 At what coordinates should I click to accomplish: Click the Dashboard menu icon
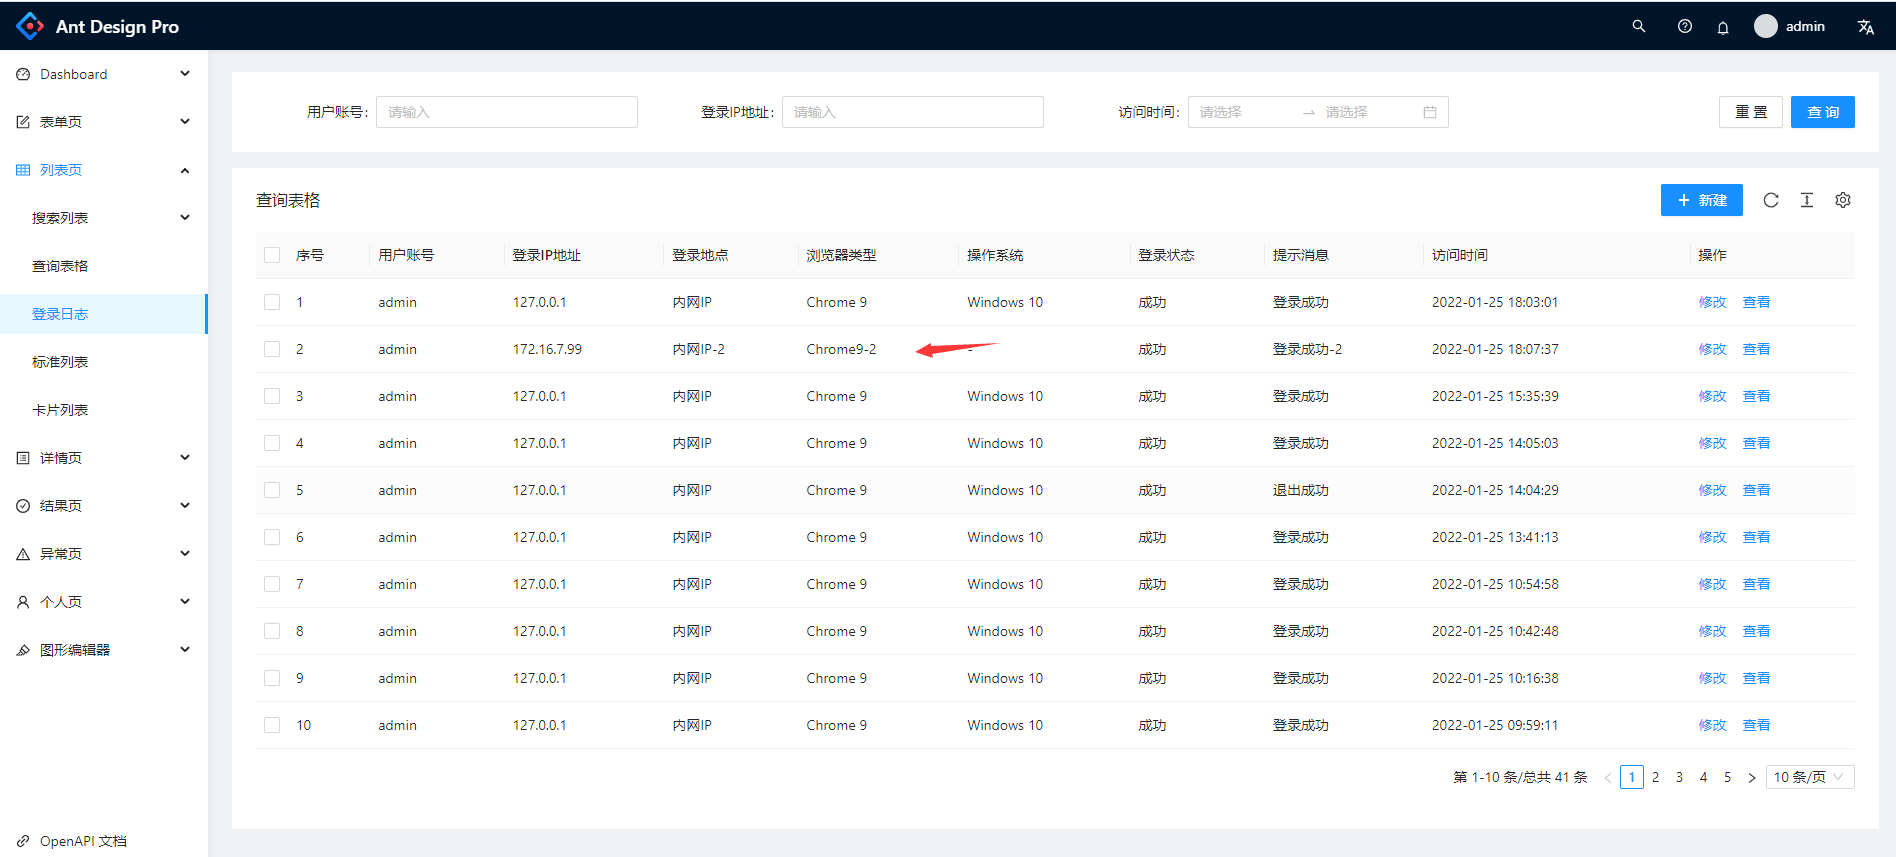pos(23,74)
